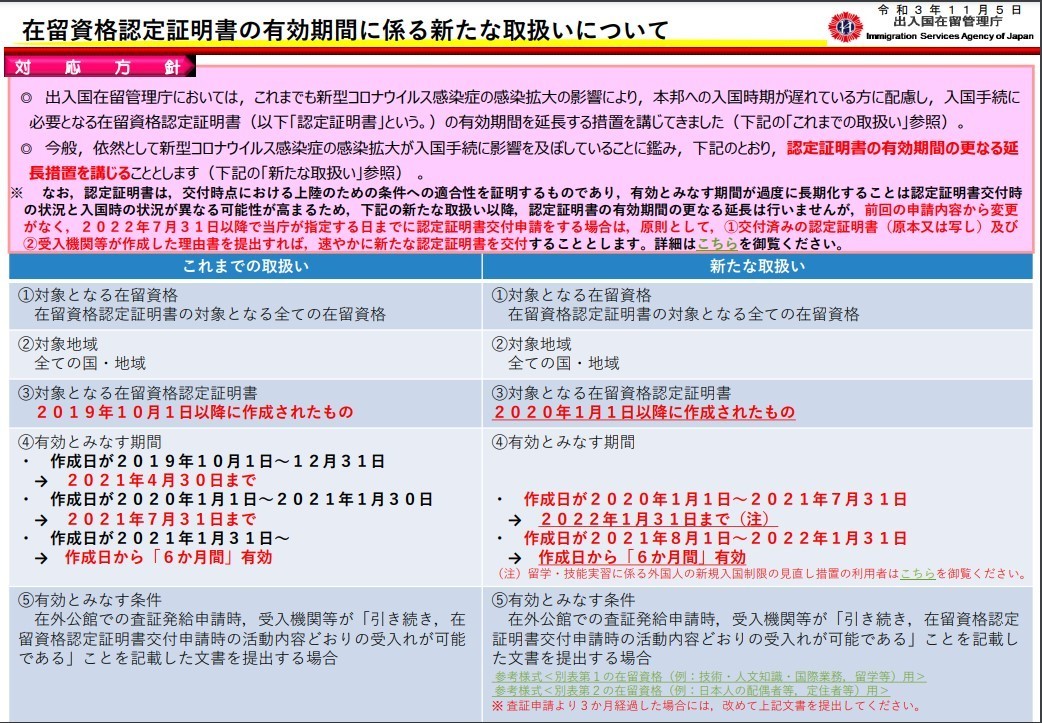The height and width of the screenshot is (723, 1042).
Task: Select the これまでの取扱い column header
Action: (245, 266)
